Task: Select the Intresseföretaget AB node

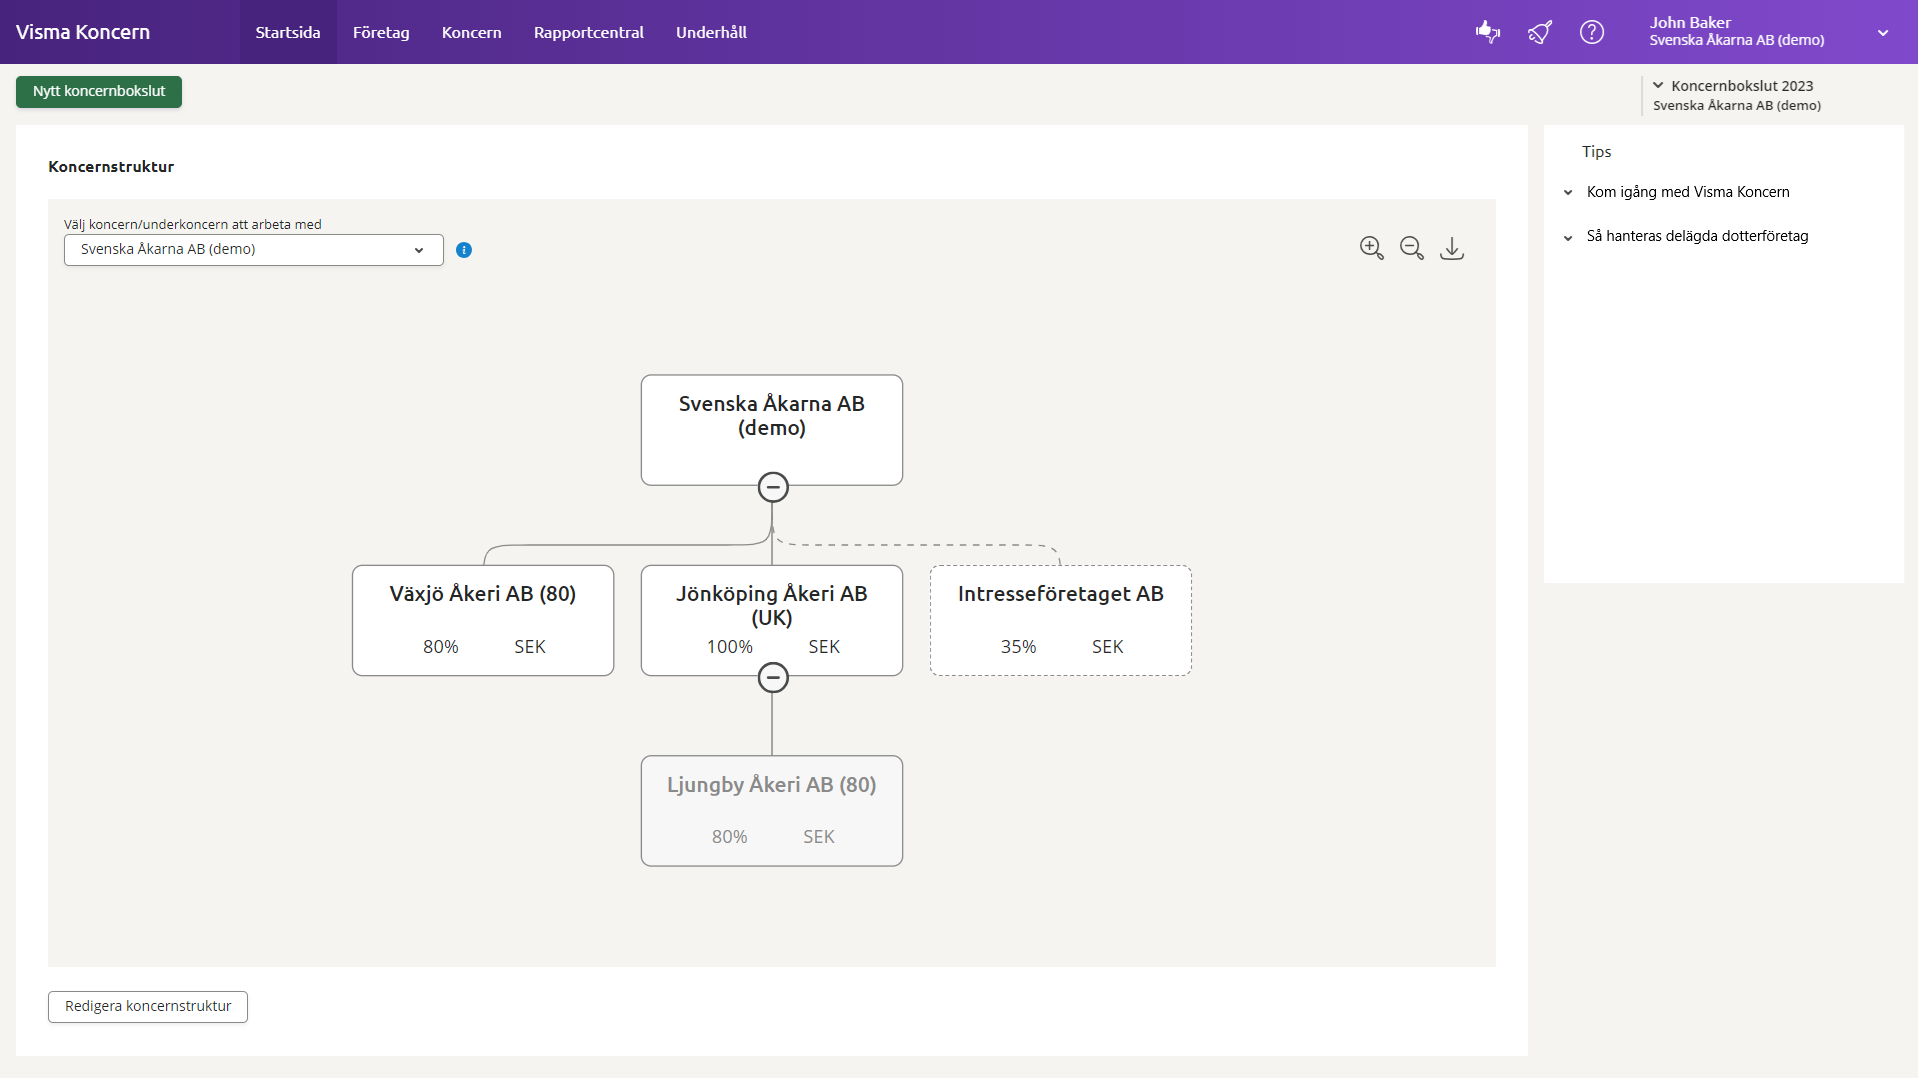Action: tap(1061, 620)
